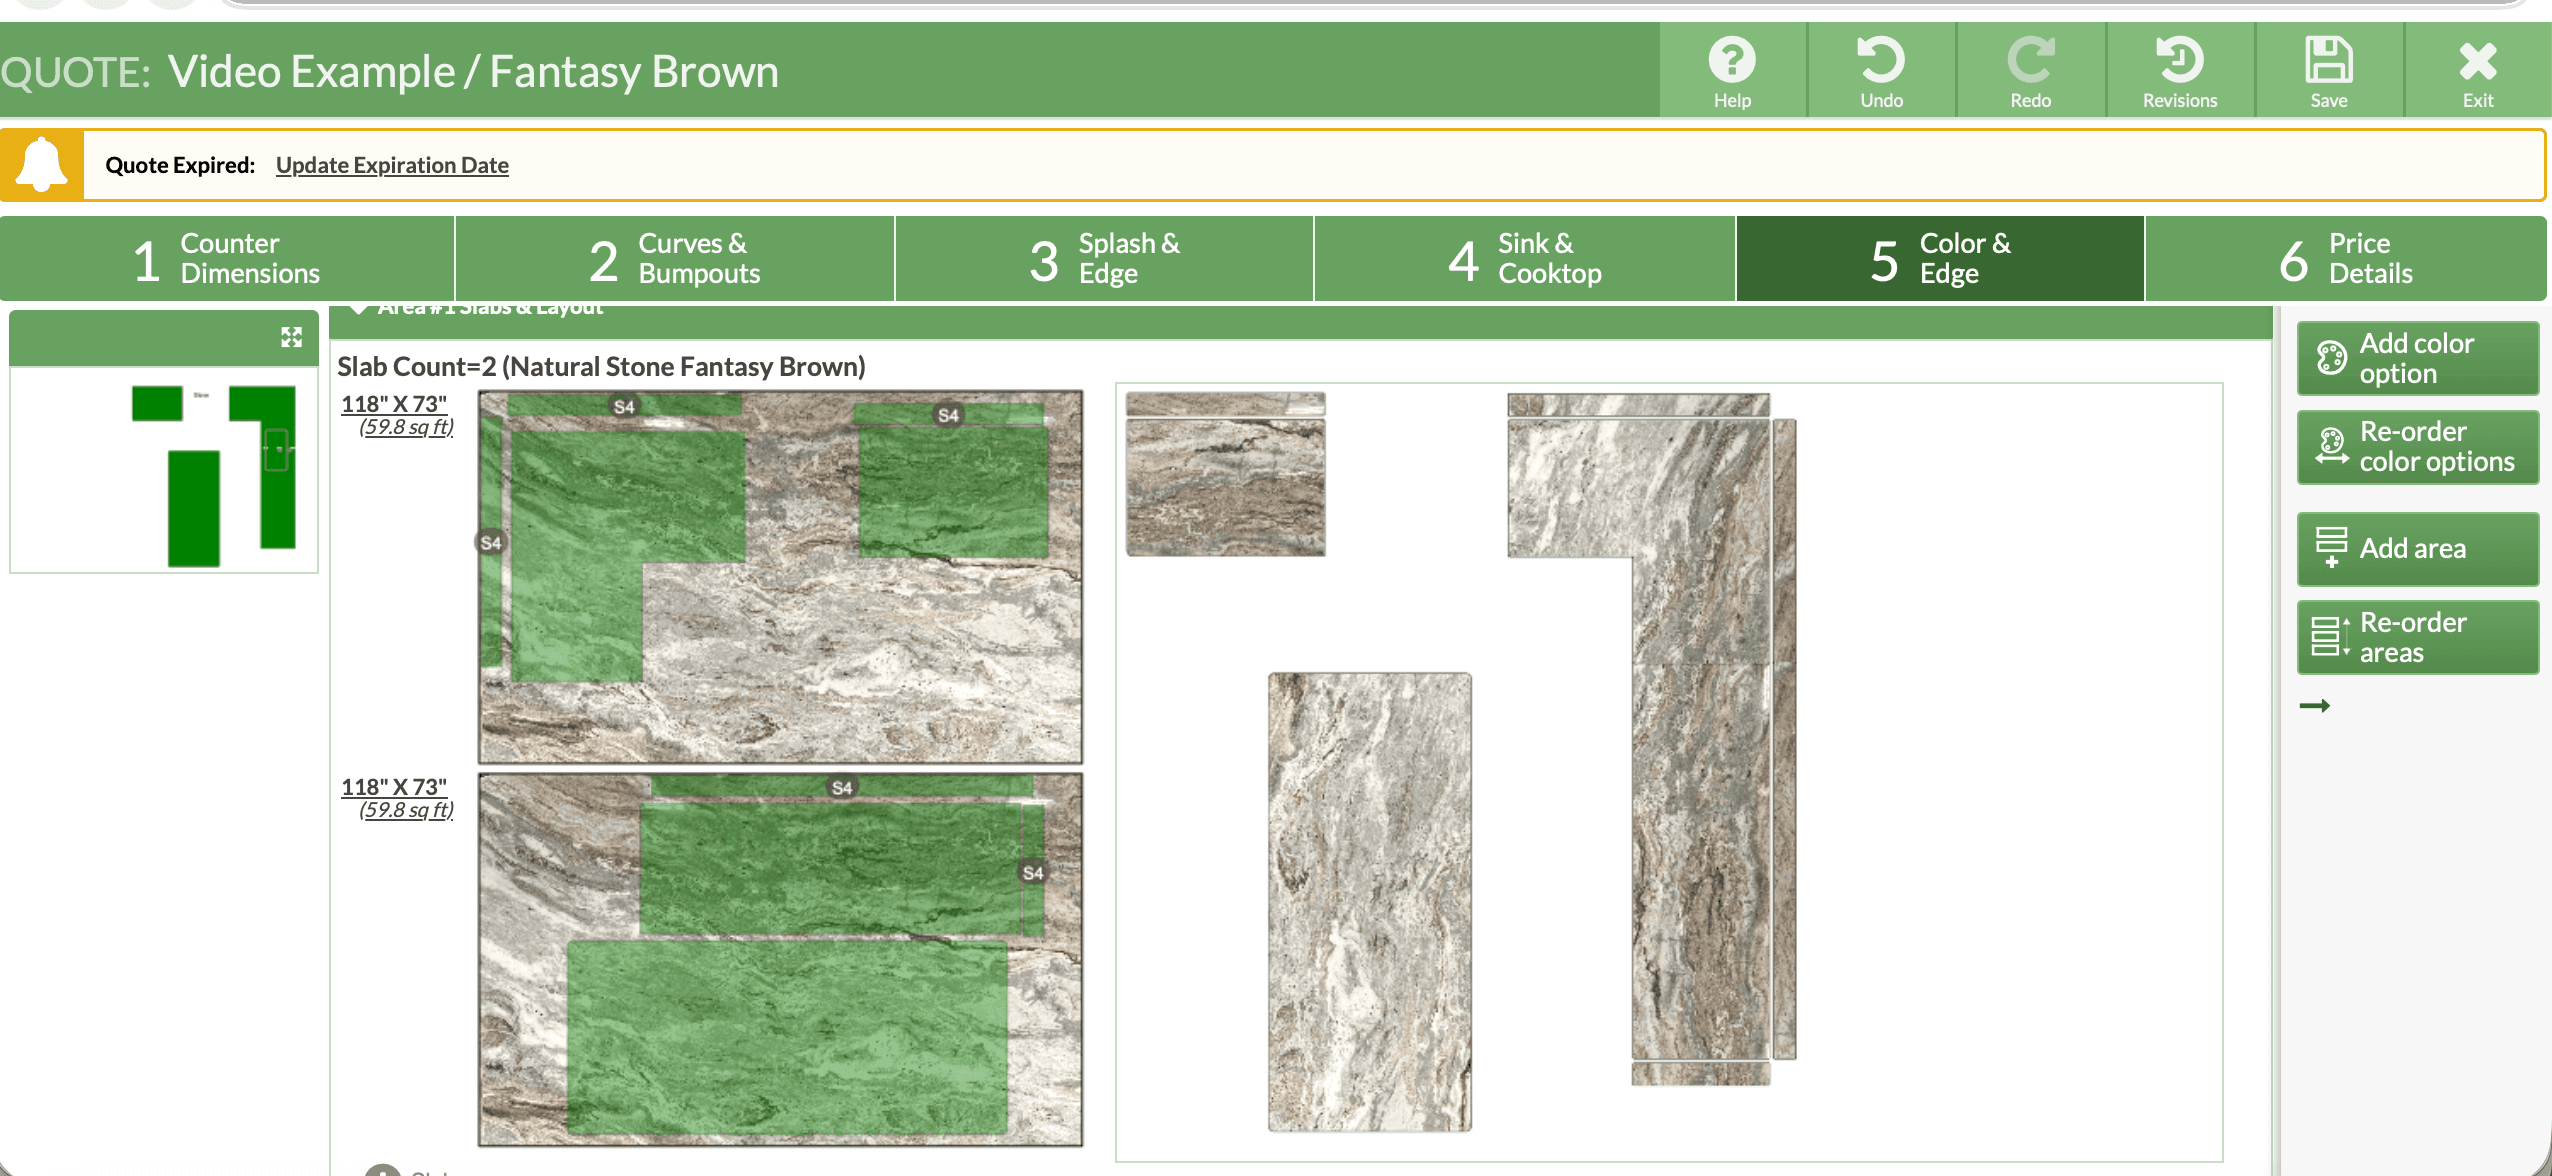Select the L-shaped green piece on first slab

[578, 556]
